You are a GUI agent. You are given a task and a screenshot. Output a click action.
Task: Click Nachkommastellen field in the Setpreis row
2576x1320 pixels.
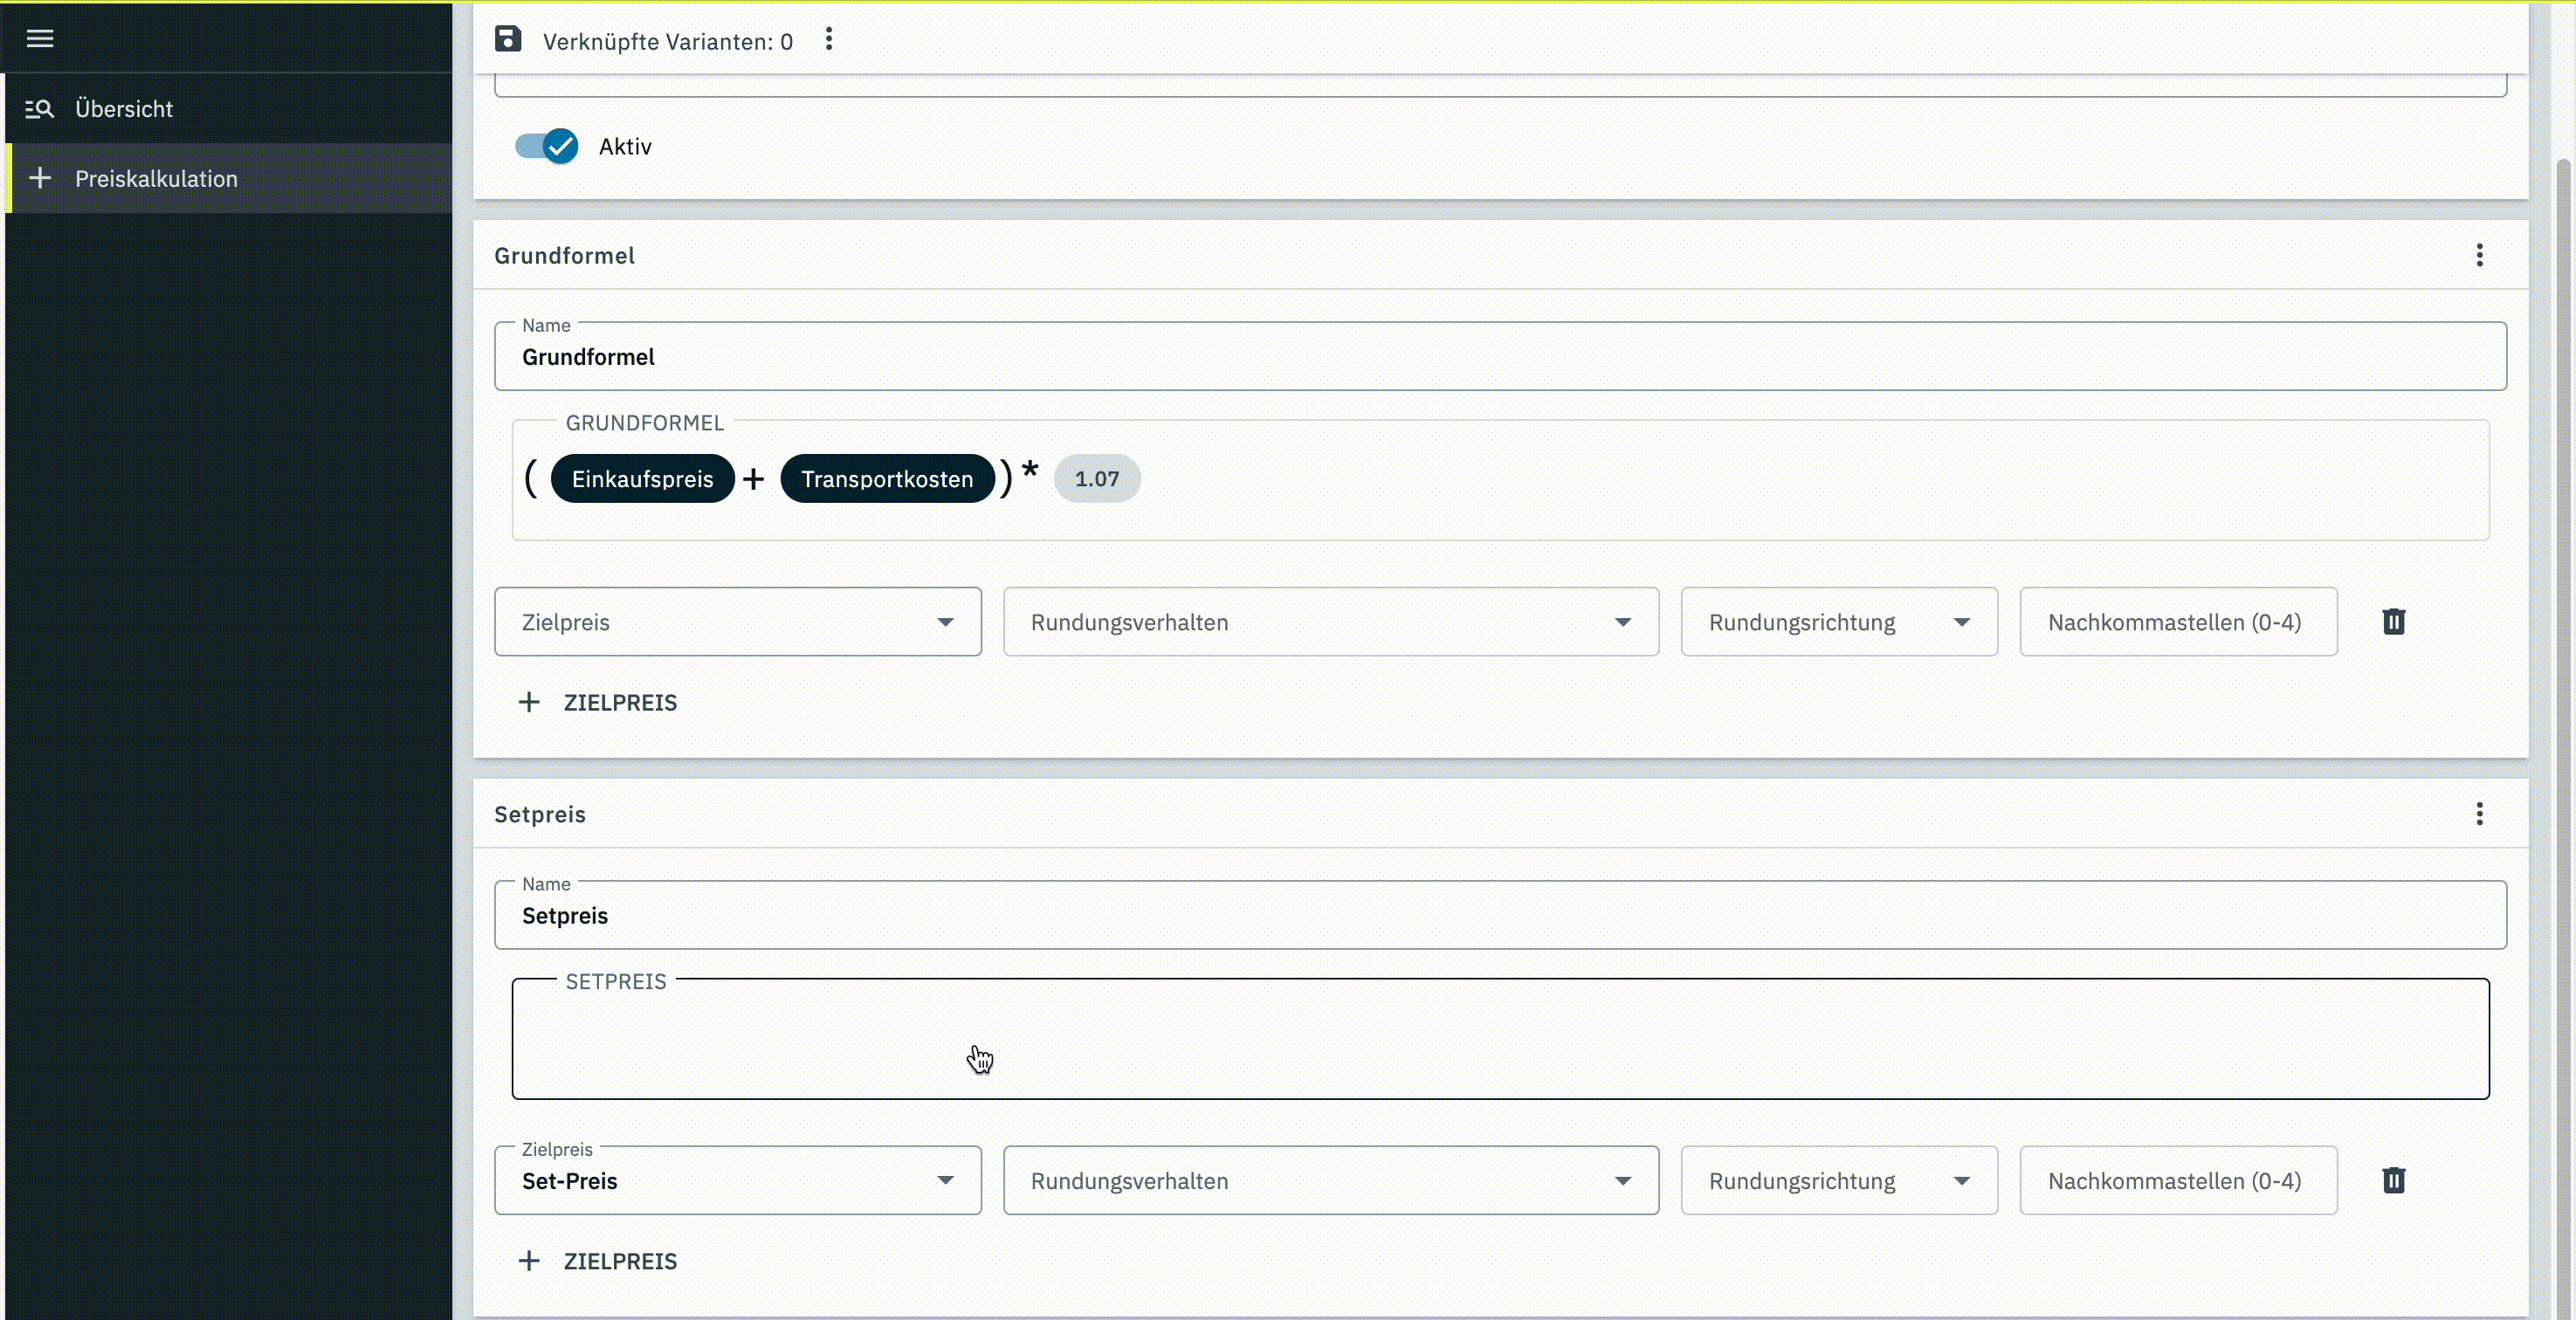coord(2178,1181)
